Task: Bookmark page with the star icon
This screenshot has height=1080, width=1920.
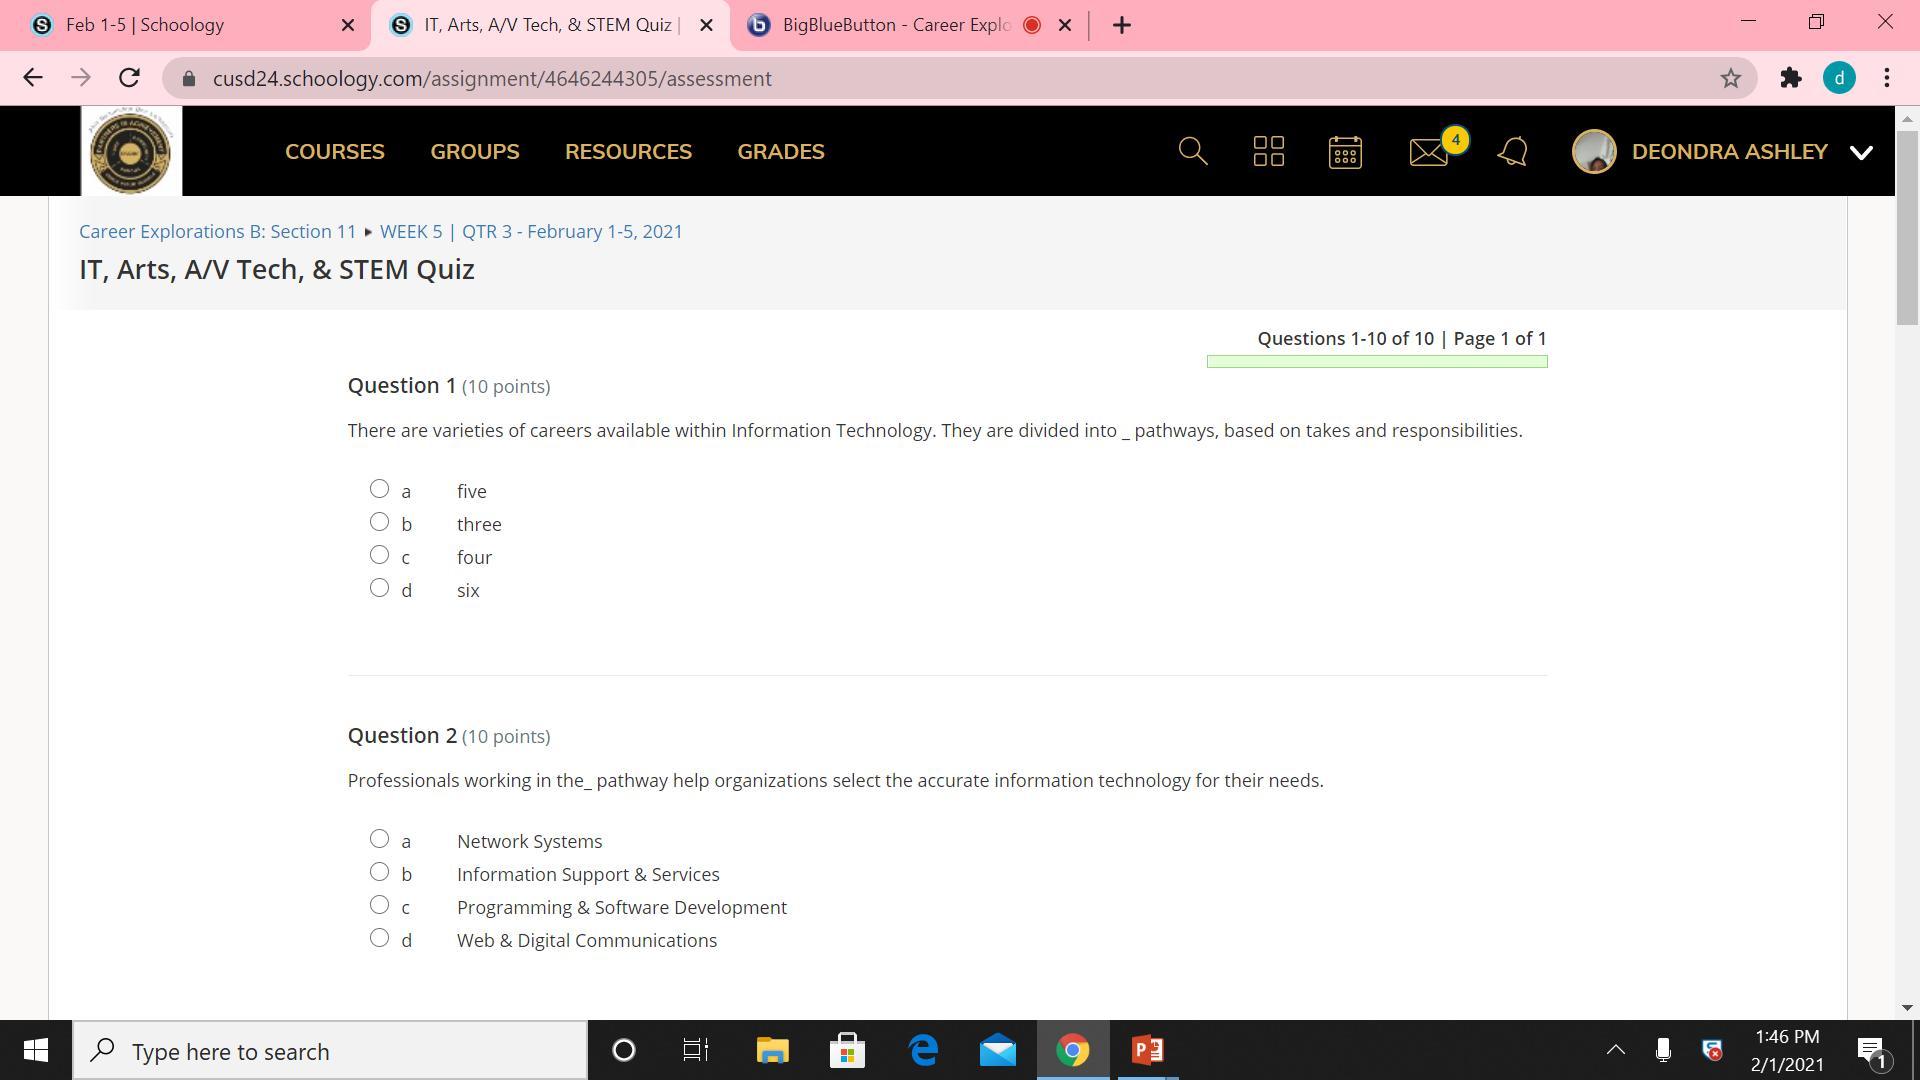Action: pos(1730,78)
